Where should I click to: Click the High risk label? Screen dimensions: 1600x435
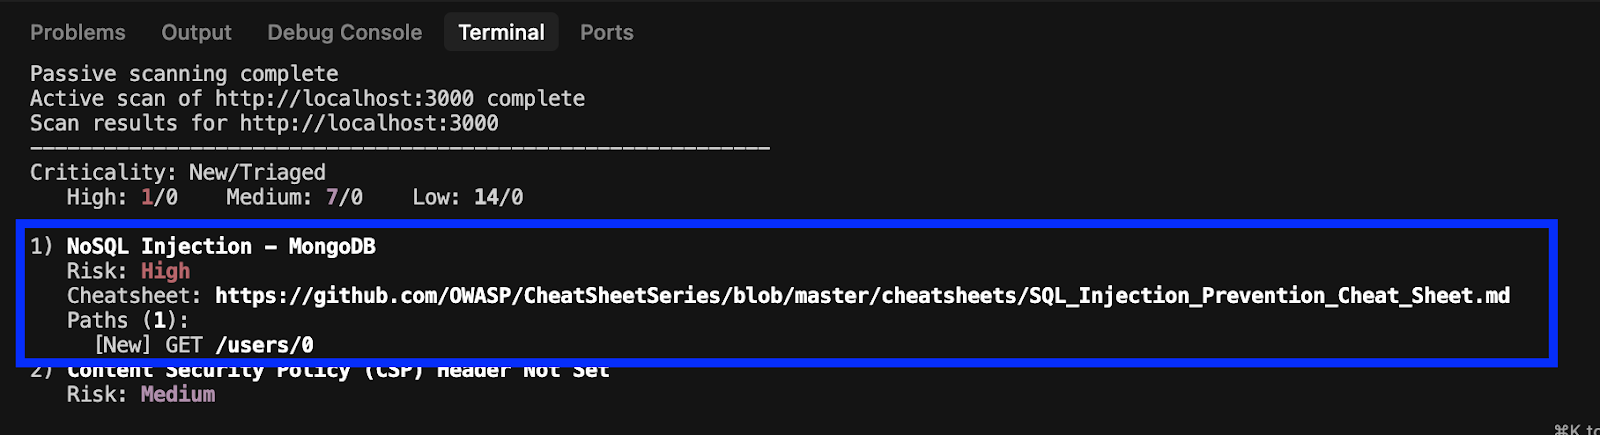tap(165, 271)
